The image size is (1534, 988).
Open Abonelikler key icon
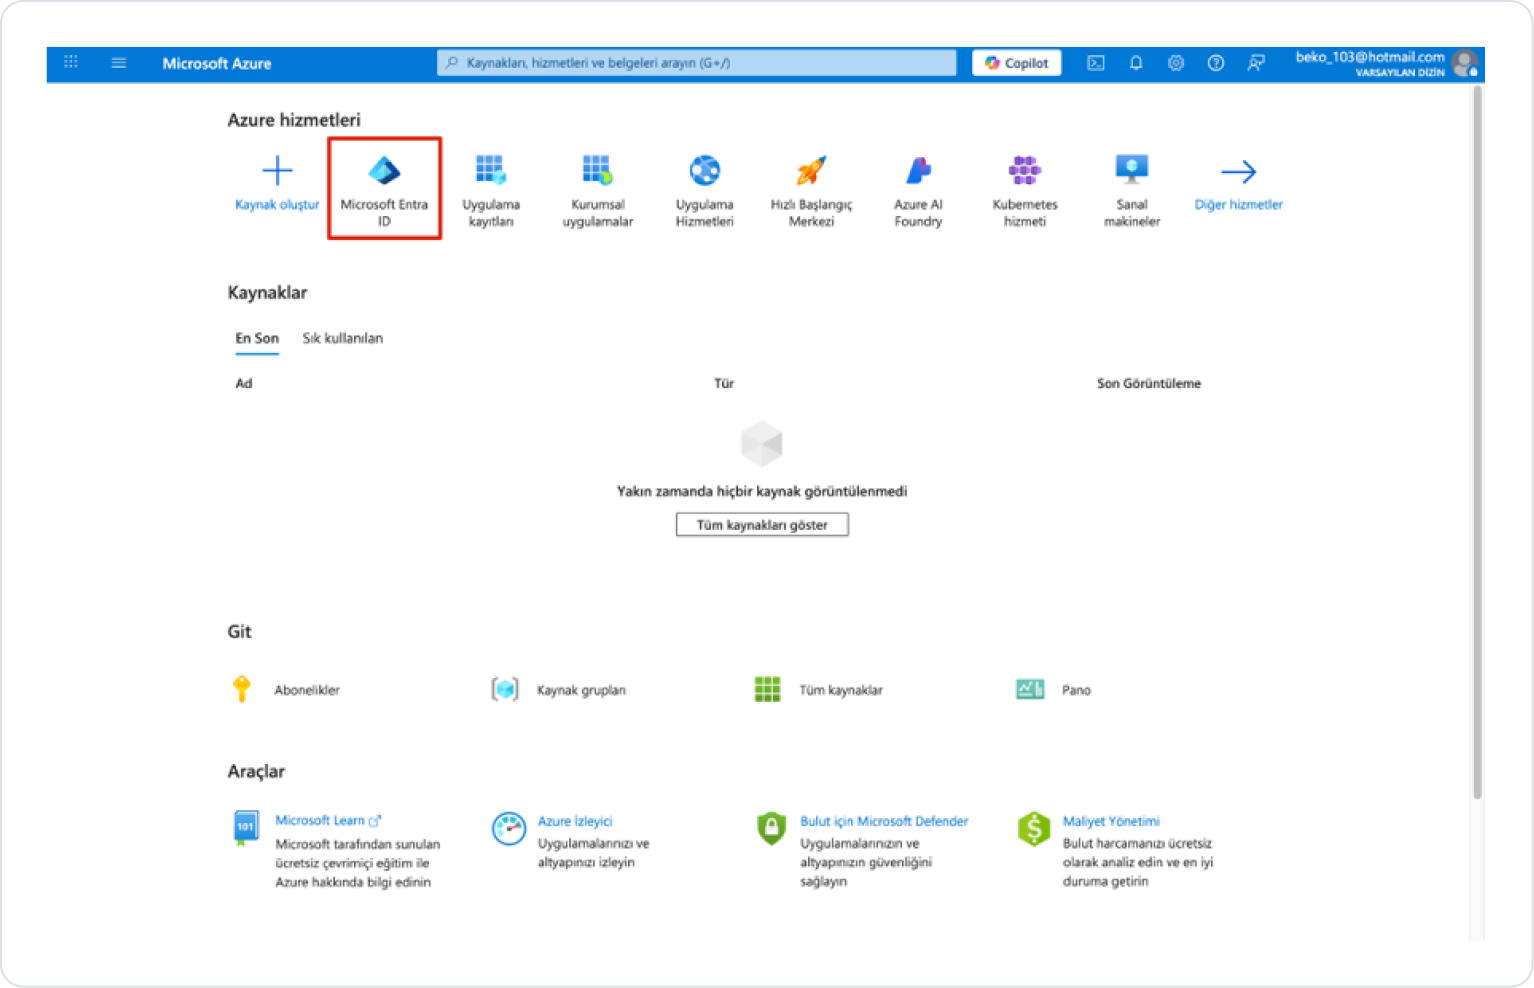[242, 689]
